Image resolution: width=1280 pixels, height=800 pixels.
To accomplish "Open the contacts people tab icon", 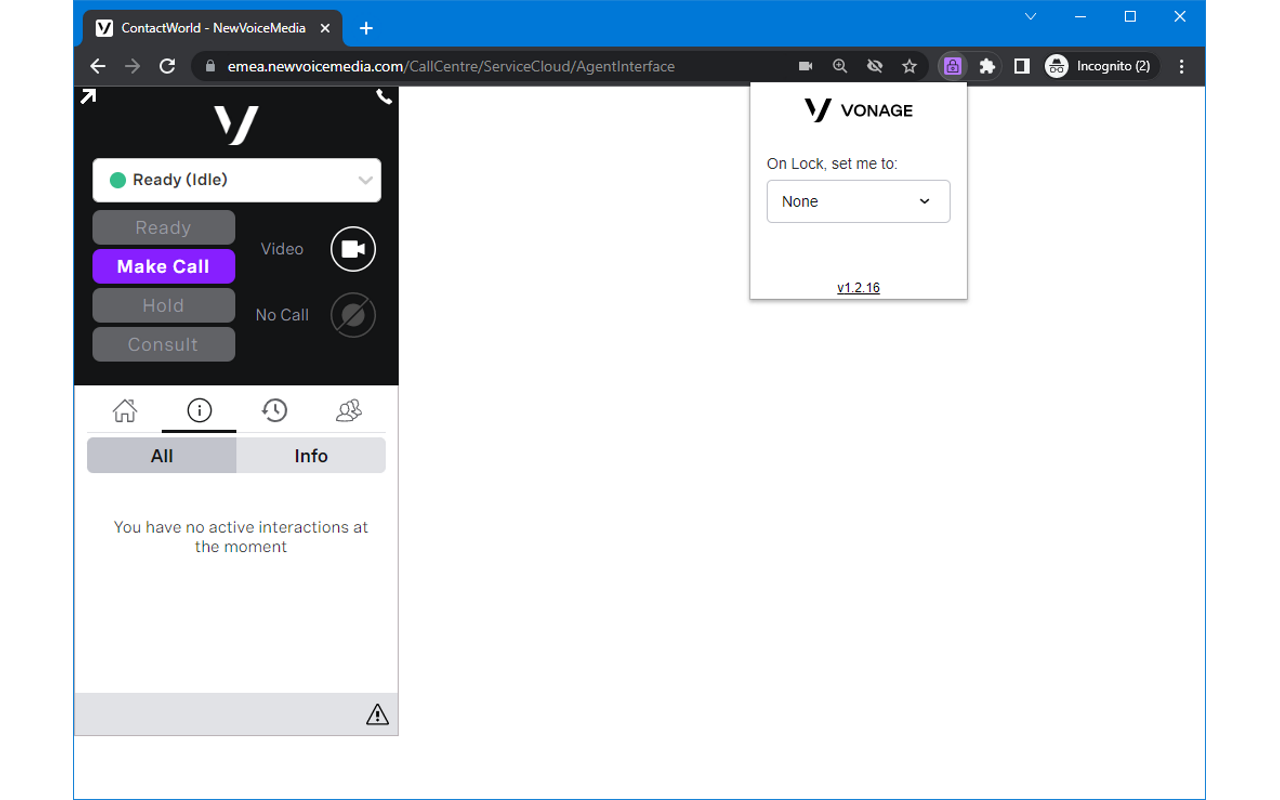I will click(x=348, y=410).
